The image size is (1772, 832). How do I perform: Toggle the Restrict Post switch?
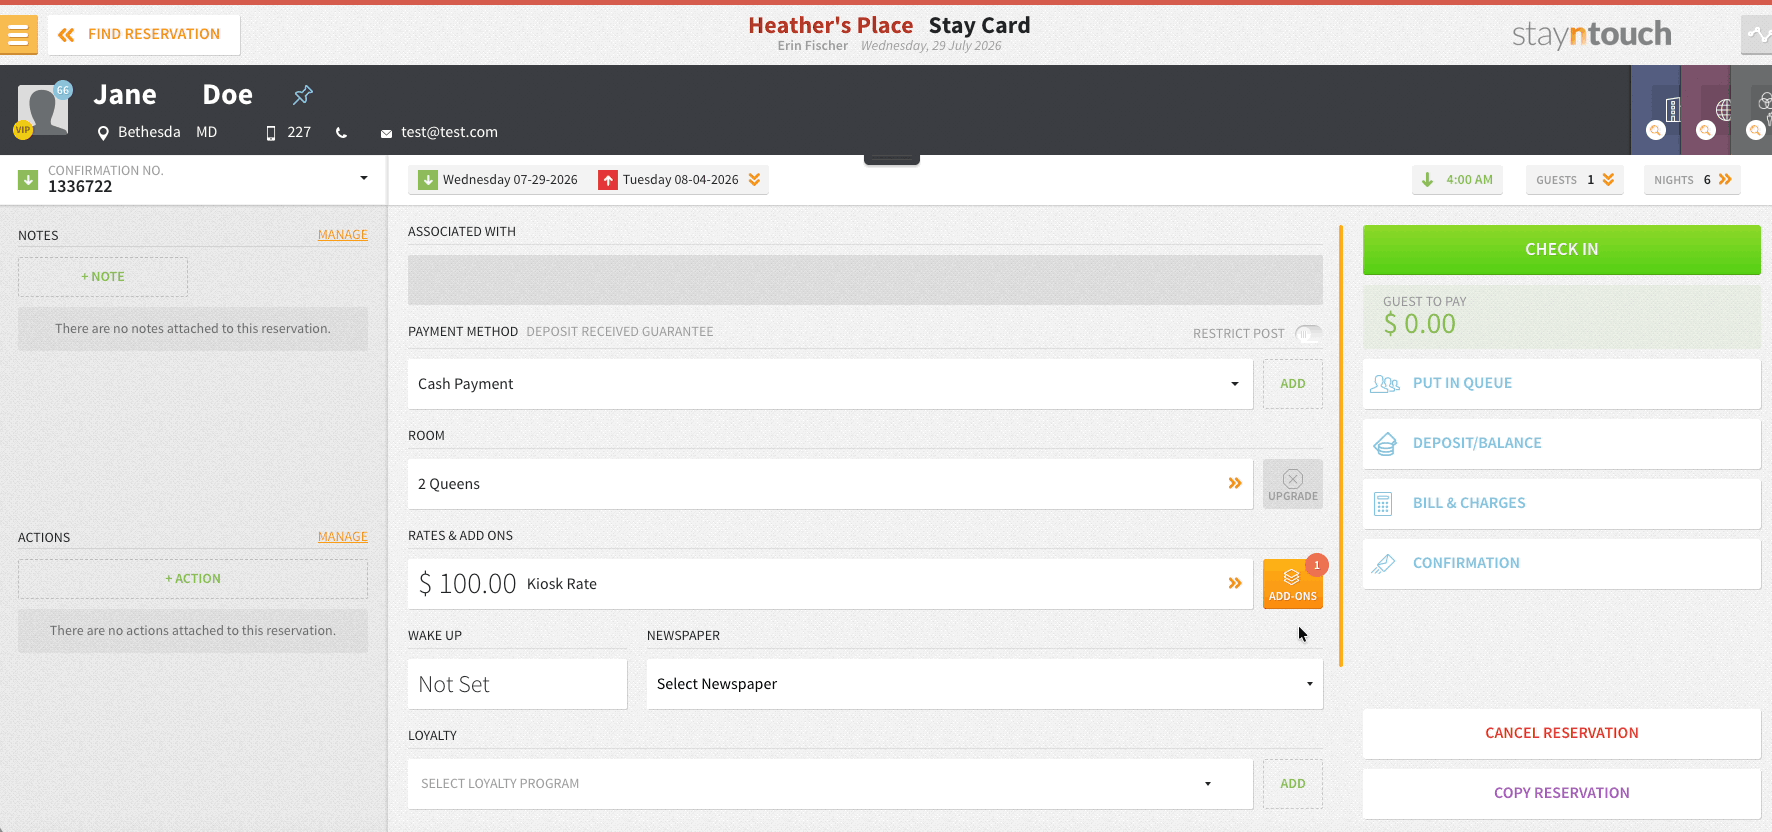(1308, 333)
